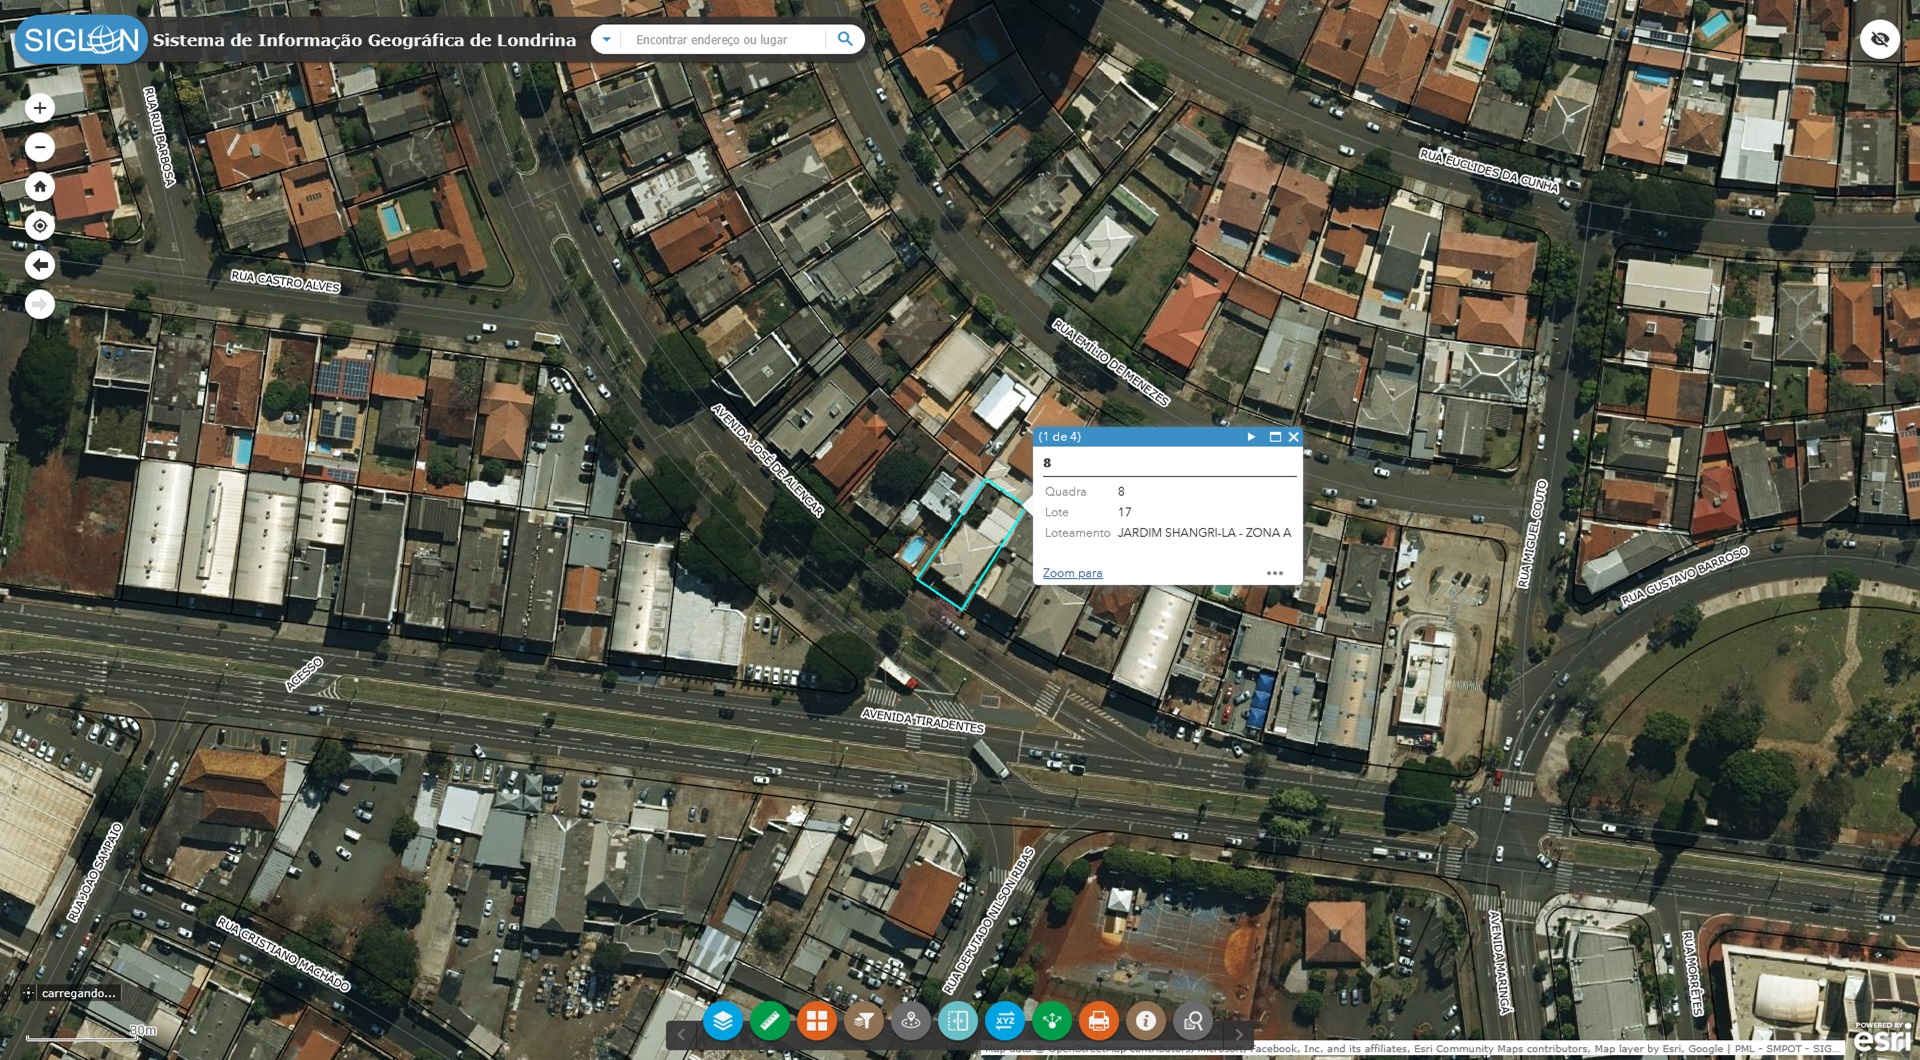Click the 'Zoom para' link
The width and height of the screenshot is (1920, 1060).
pos(1072,573)
